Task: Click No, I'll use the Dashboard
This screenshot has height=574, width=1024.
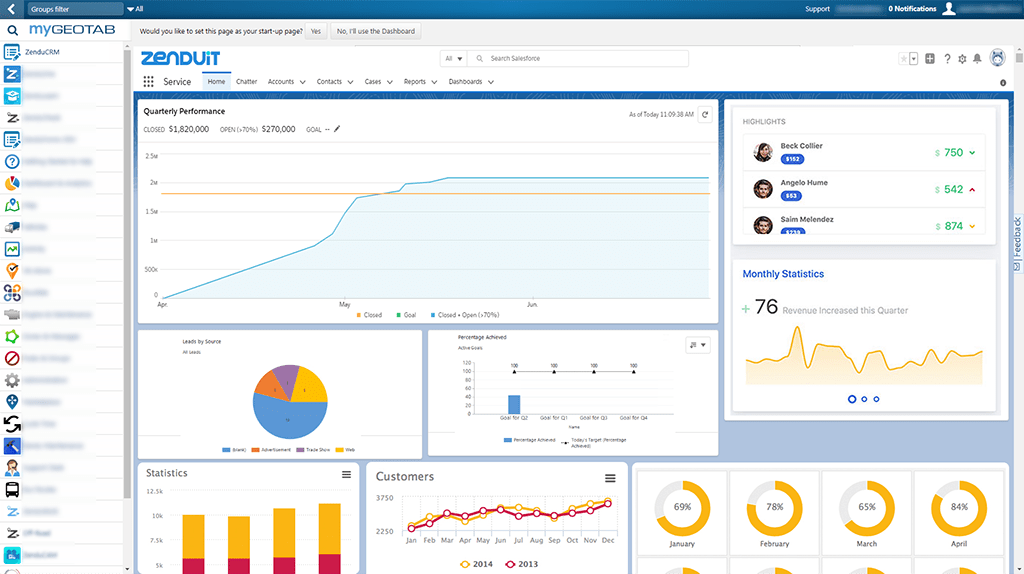Action: tap(376, 31)
